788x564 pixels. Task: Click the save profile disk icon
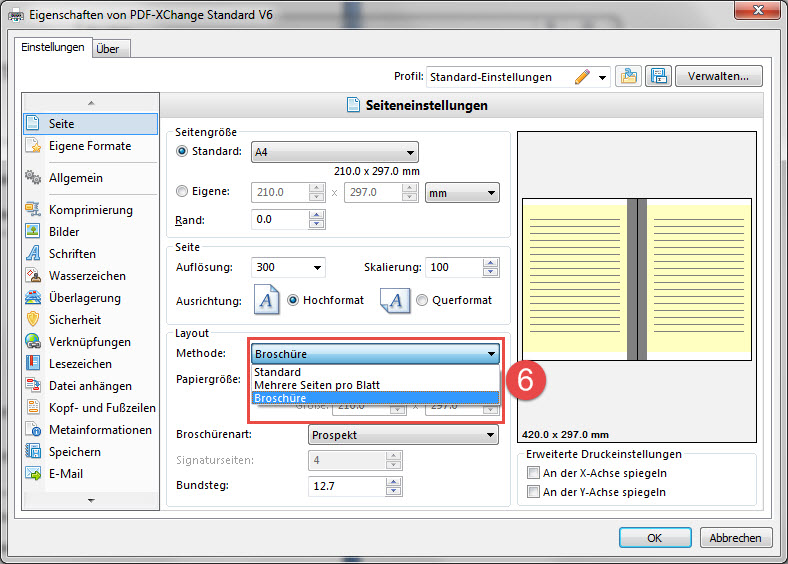click(658, 76)
